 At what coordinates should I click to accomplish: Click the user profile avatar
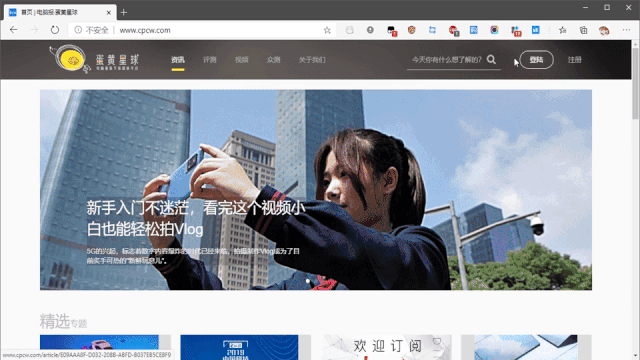pos(604,30)
